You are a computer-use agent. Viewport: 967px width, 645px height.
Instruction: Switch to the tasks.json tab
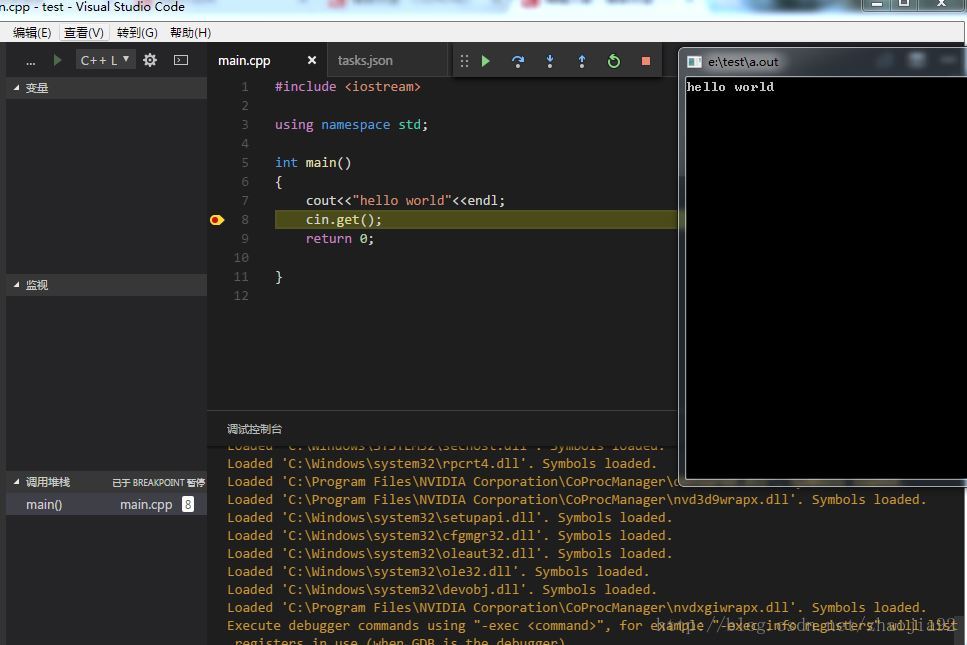click(x=365, y=61)
